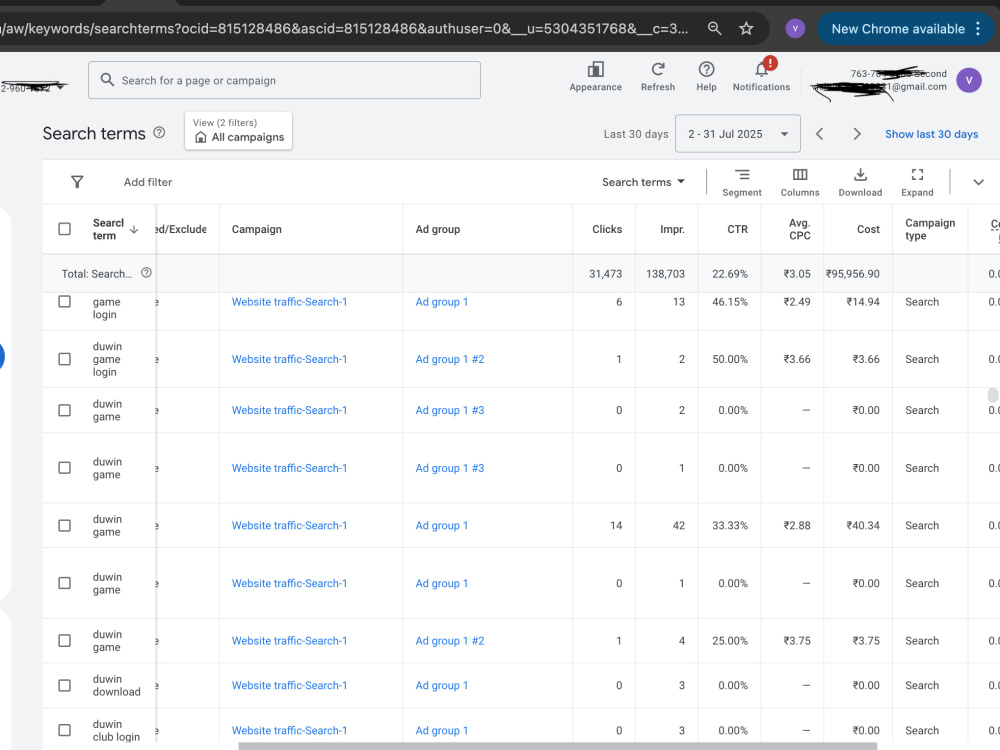The width and height of the screenshot is (1000, 750).
Task: Tick checkbox for duwin game row with 14 clicks
Action: (x=64, y=526)
